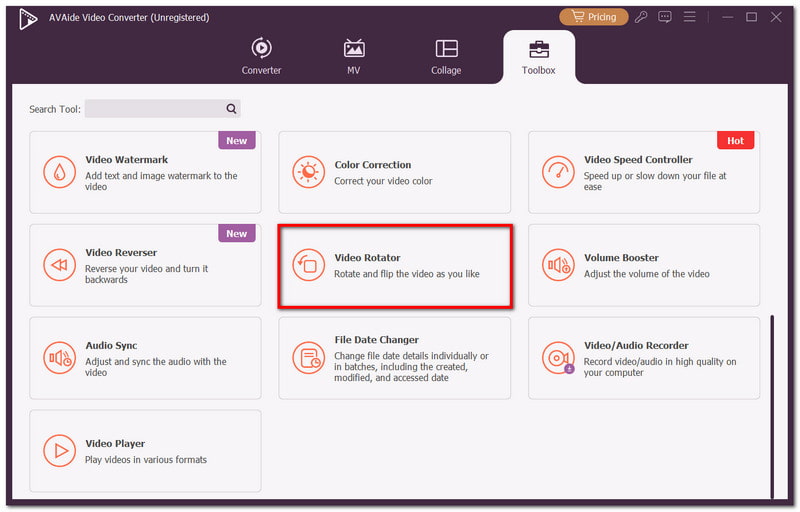This screenshot has height=512, width=800.
Task: Click the Video Rotator rotate icon
Action: 308,265
